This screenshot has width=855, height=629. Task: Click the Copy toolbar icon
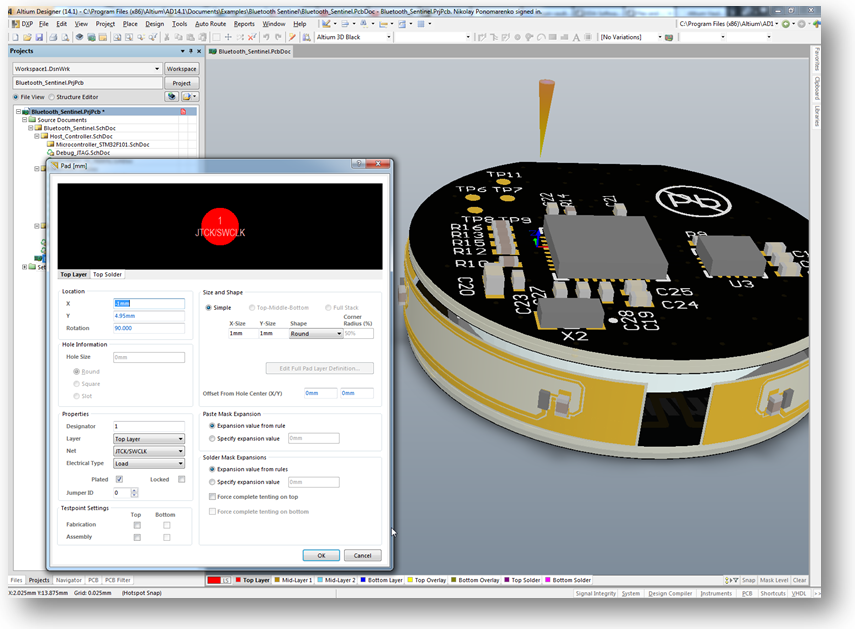click(178, 37)
